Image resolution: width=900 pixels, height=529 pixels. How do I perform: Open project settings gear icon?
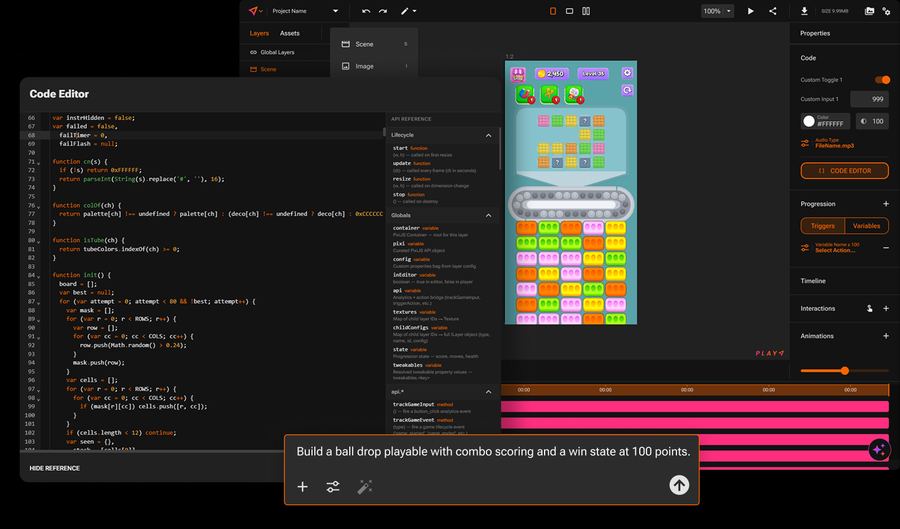point(886,11)
